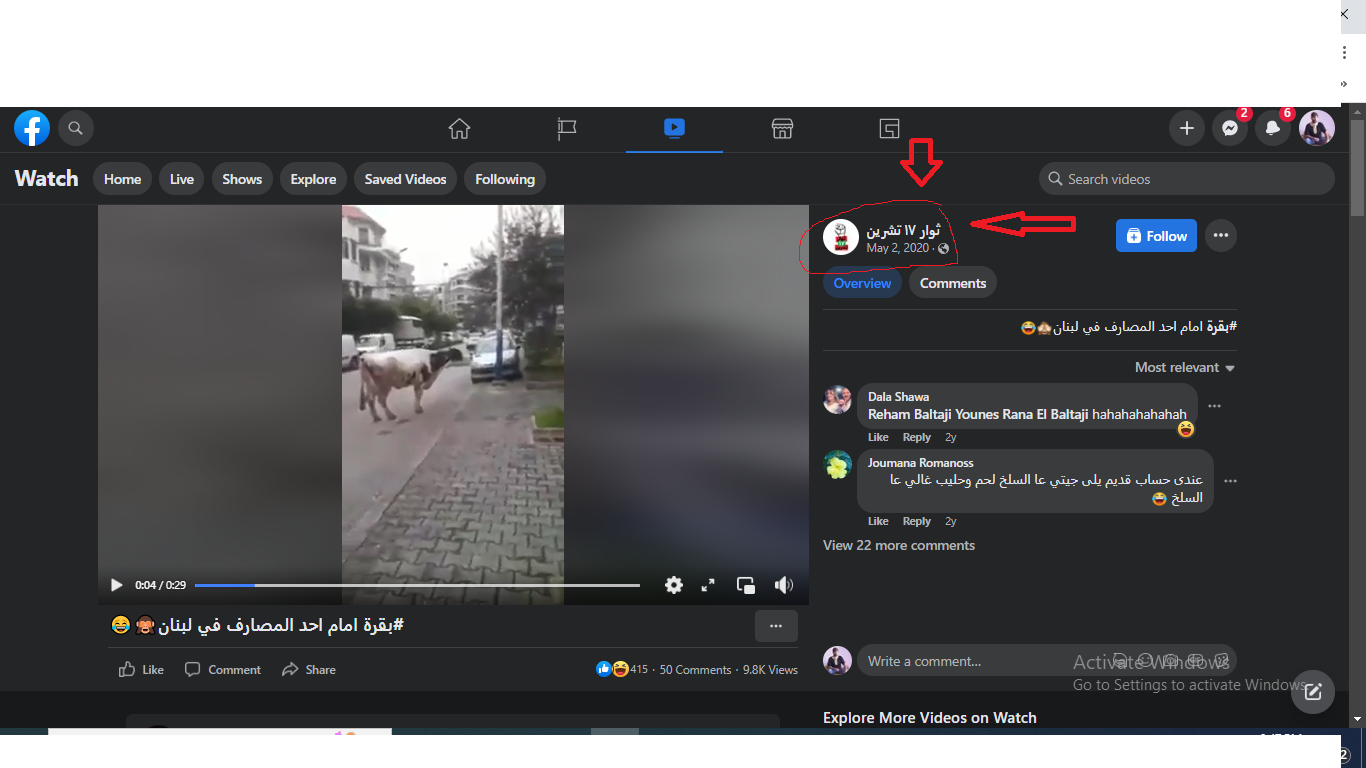The image size is (1366, 768).
Task: Click the Facebook search magnifier icon
Action: [x=75, y=128]
